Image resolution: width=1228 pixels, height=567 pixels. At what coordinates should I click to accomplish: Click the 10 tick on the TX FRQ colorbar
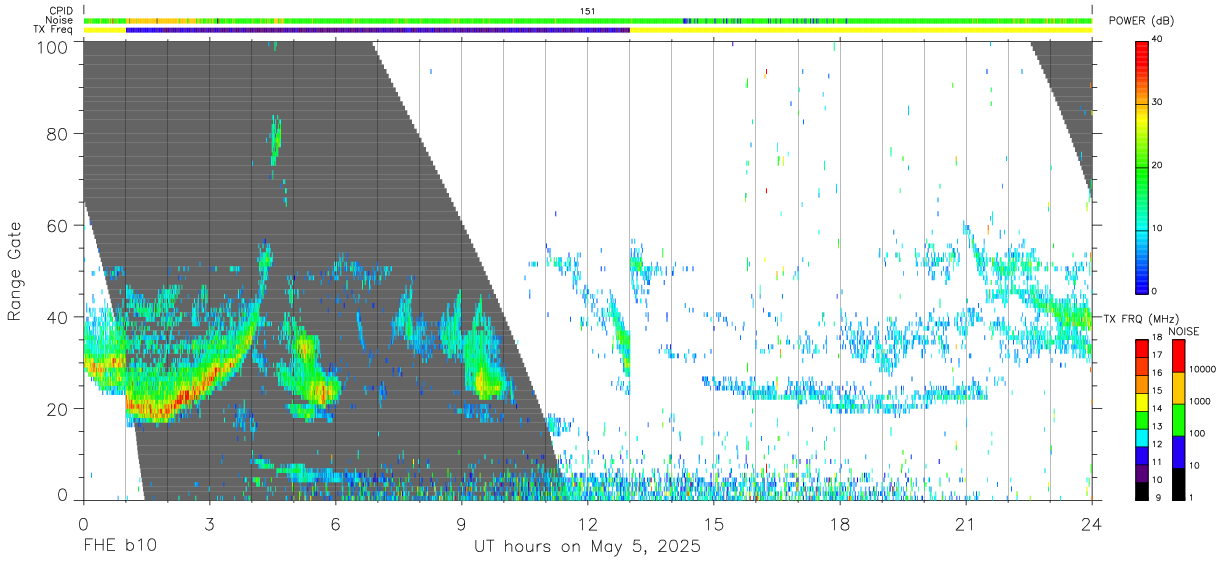pos(1157,480)
